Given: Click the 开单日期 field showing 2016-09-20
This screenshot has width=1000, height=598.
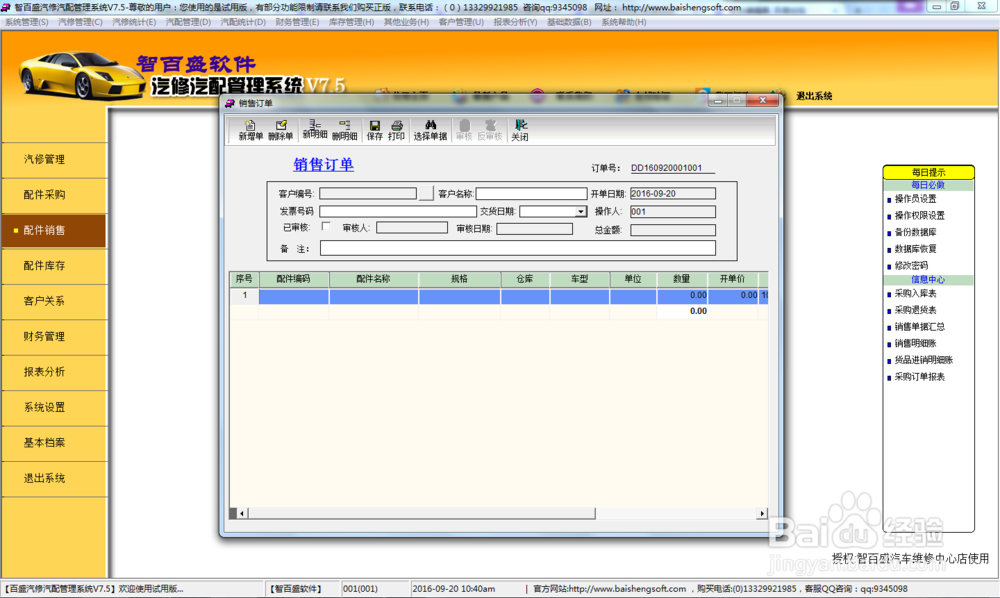Looking at the screenshot, I should pos(673,193).
